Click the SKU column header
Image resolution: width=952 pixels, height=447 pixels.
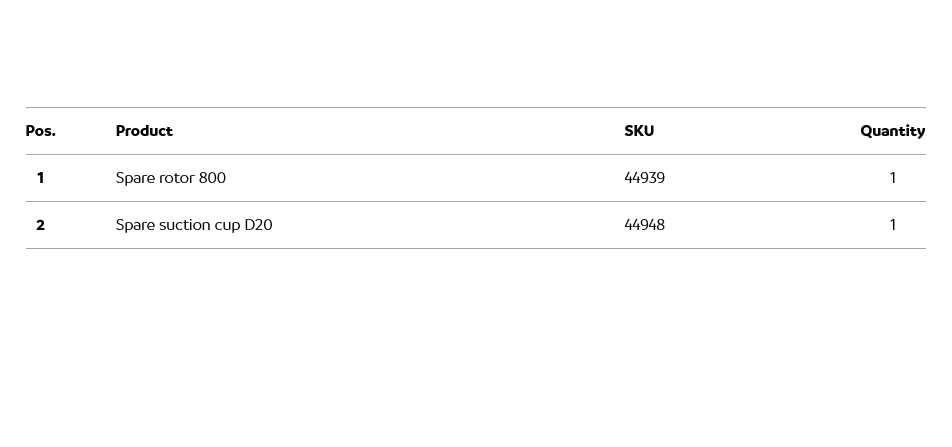[639, 131]
